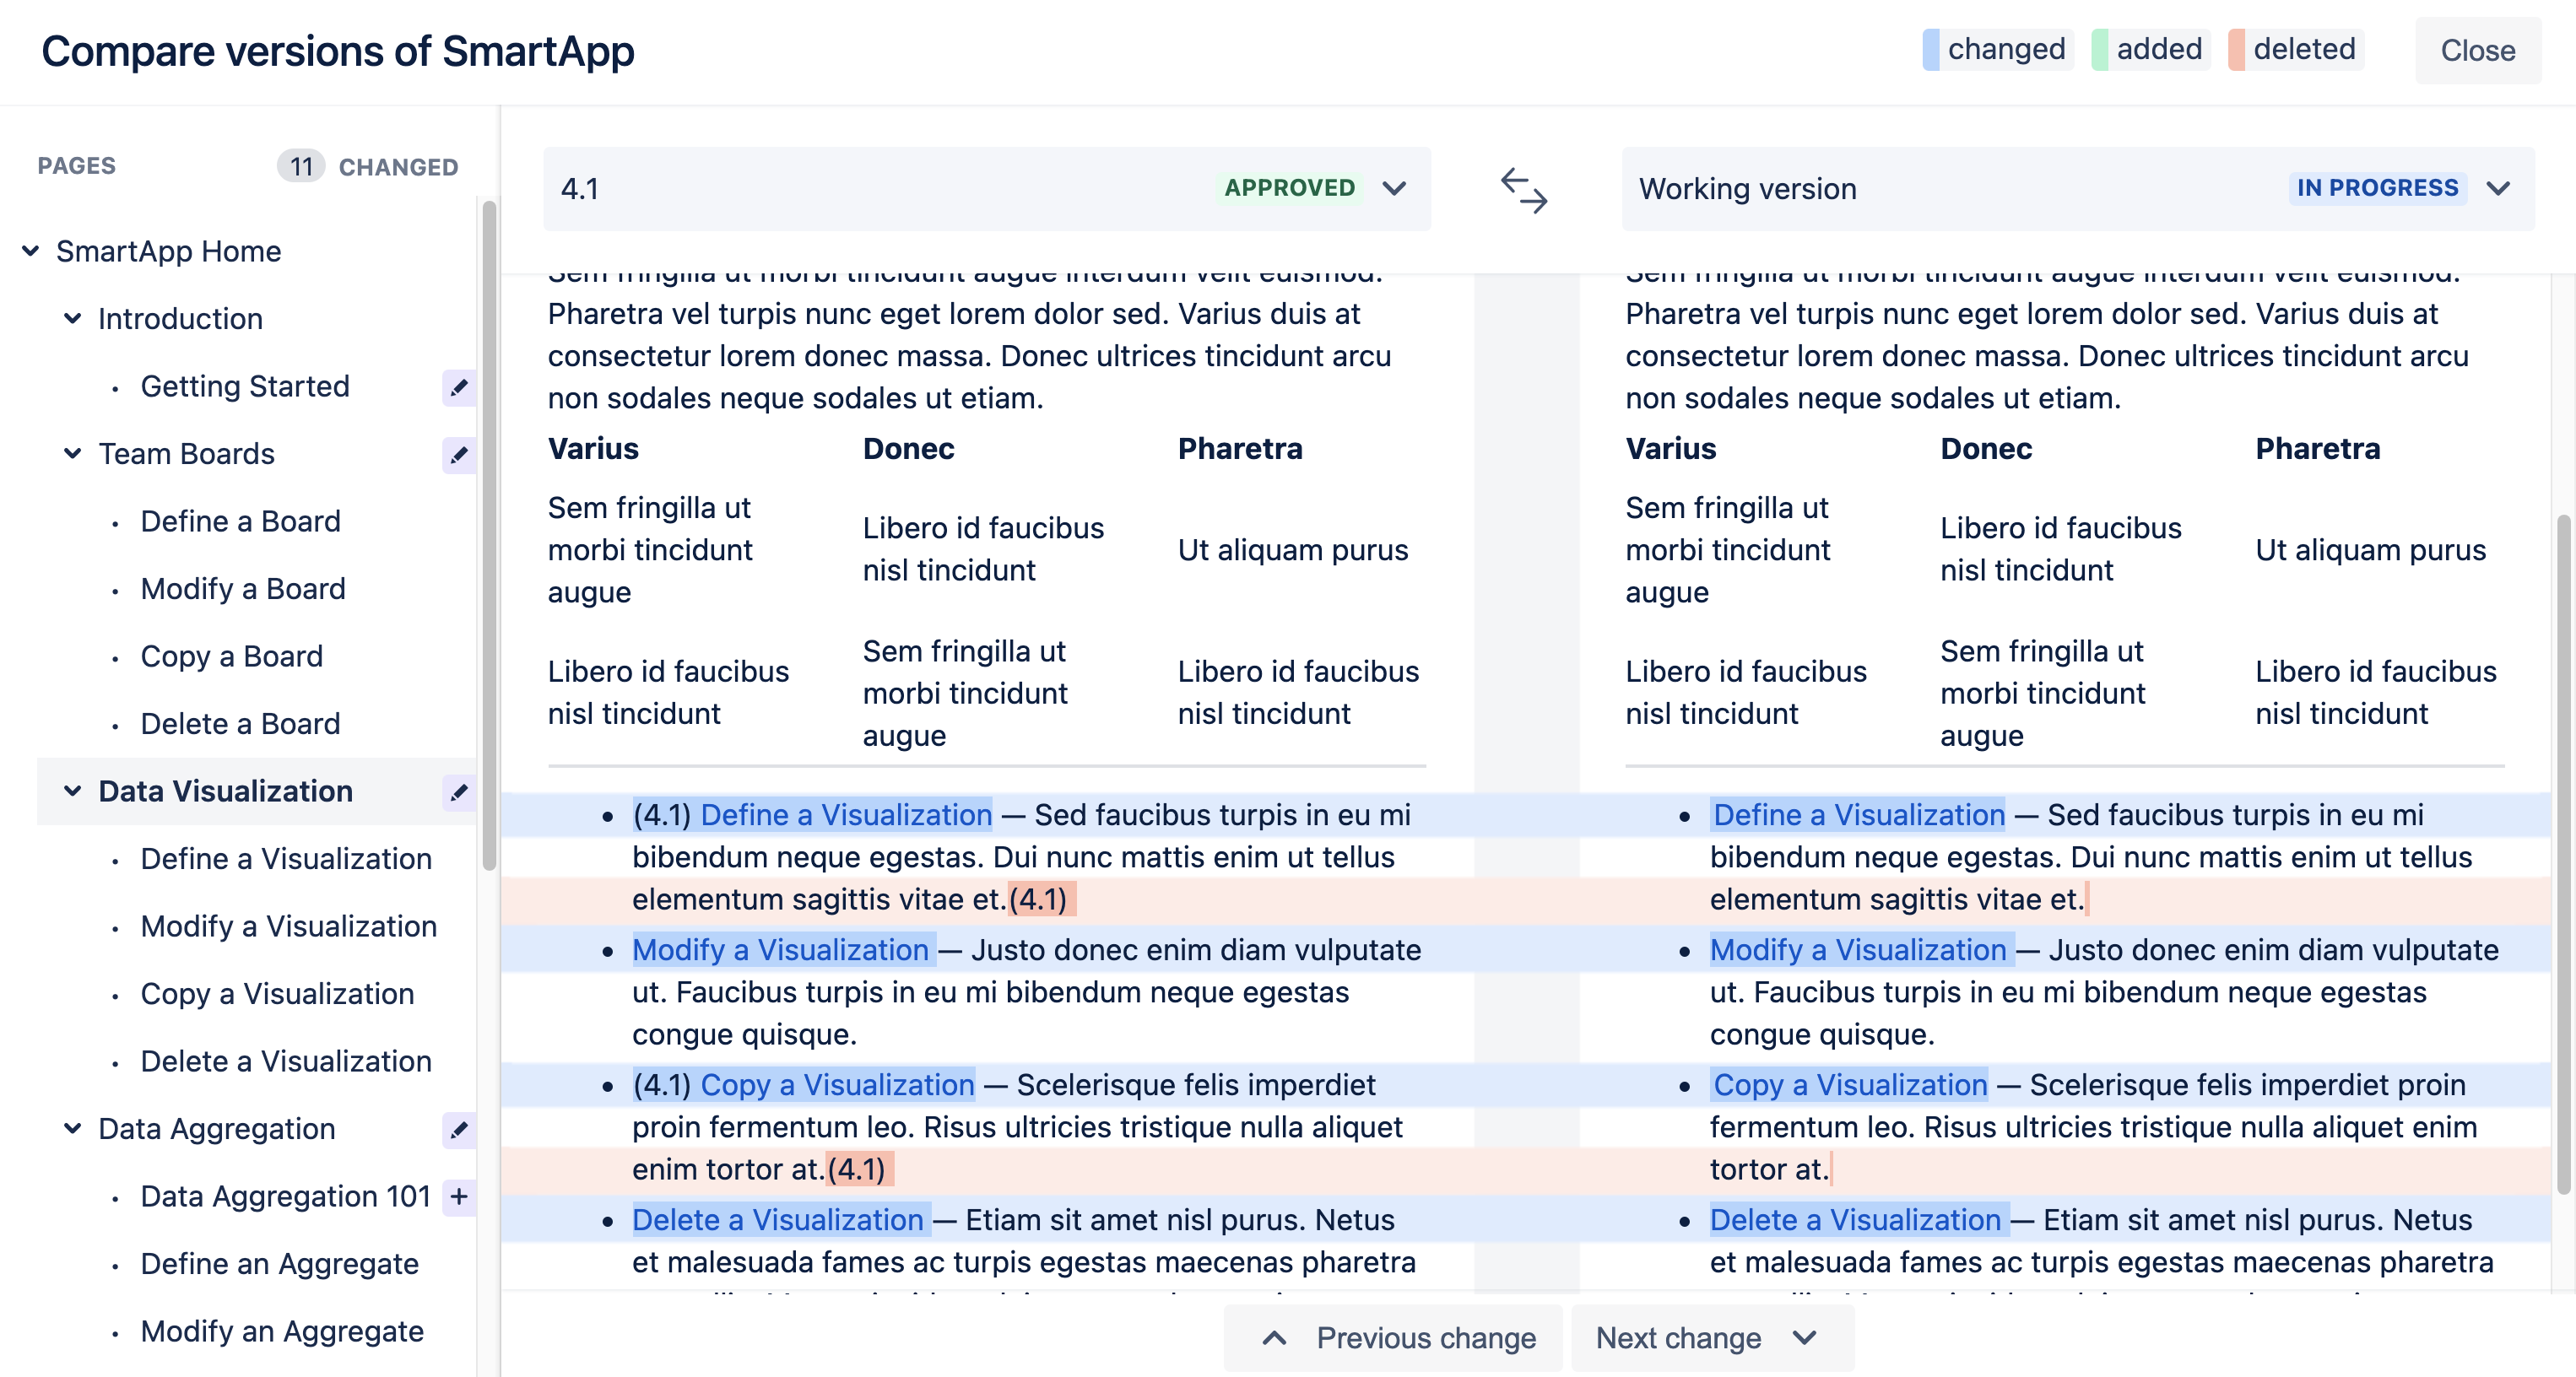Open the APPROVED status dropdown
Viewport: 2576px width, 1377px height.
[1396, 188]
